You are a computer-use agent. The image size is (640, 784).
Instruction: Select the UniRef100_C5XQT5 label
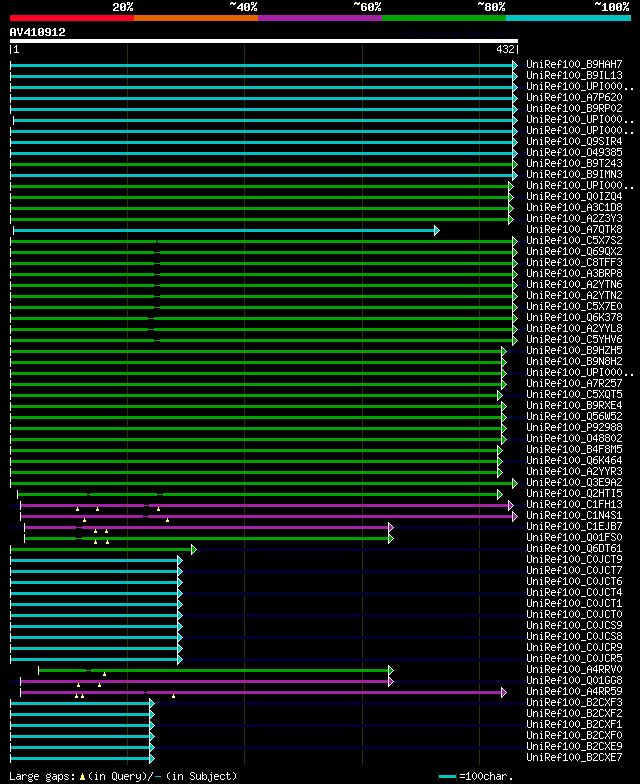(574, 394)
